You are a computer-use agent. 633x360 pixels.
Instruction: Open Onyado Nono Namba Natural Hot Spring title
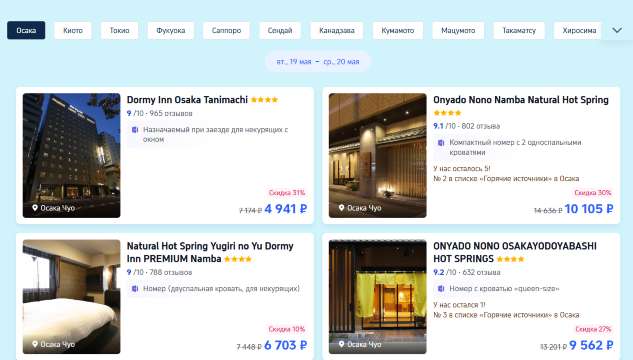point(521,100)
